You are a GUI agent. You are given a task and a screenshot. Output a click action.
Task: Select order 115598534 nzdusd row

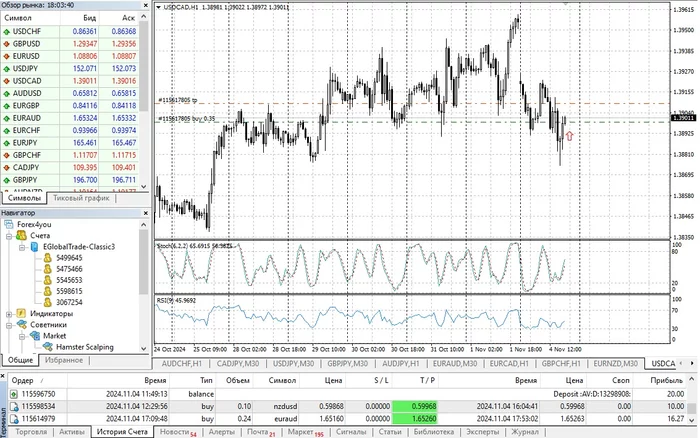tap(347, 406)
